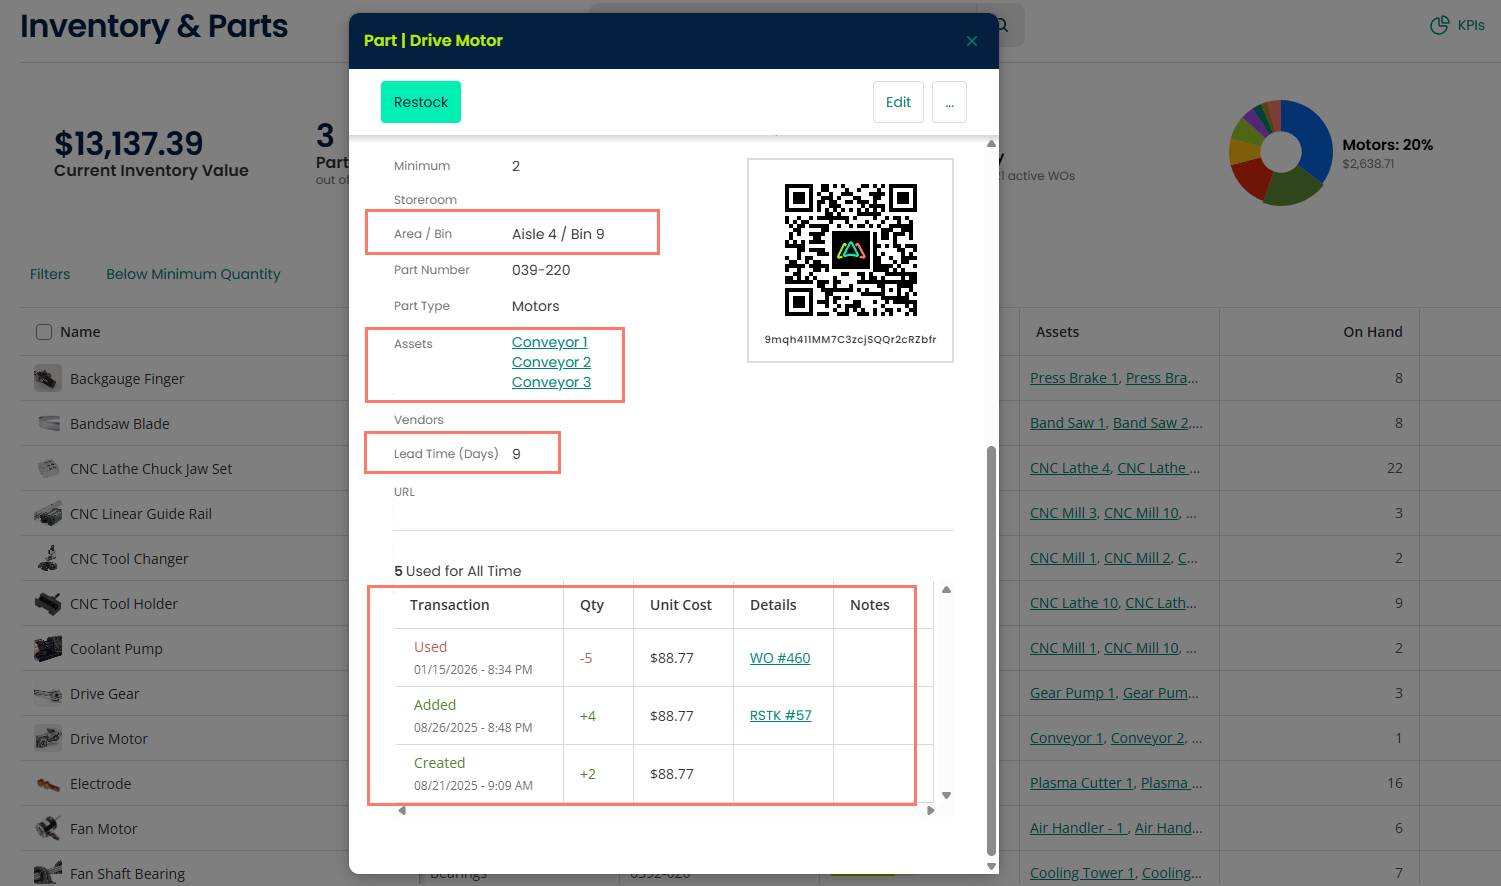Open the three-dots more options menu
The width and height of the screenshot is (1501, 886).
[x=949, y=102]
